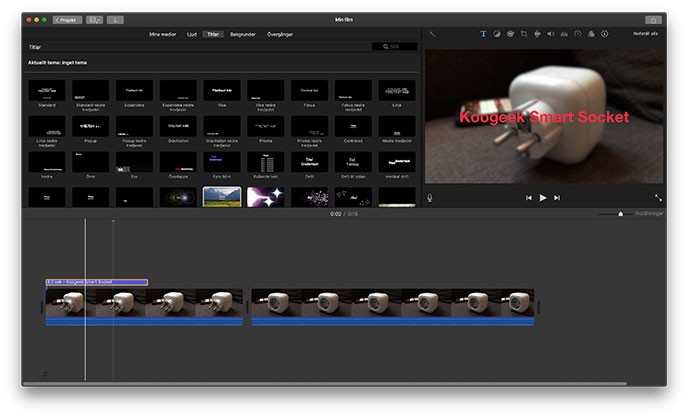Viewport: 688px width, 417px height.
Task: Choose Standard nedre tredjedel title
Action: tap(90, 90)
